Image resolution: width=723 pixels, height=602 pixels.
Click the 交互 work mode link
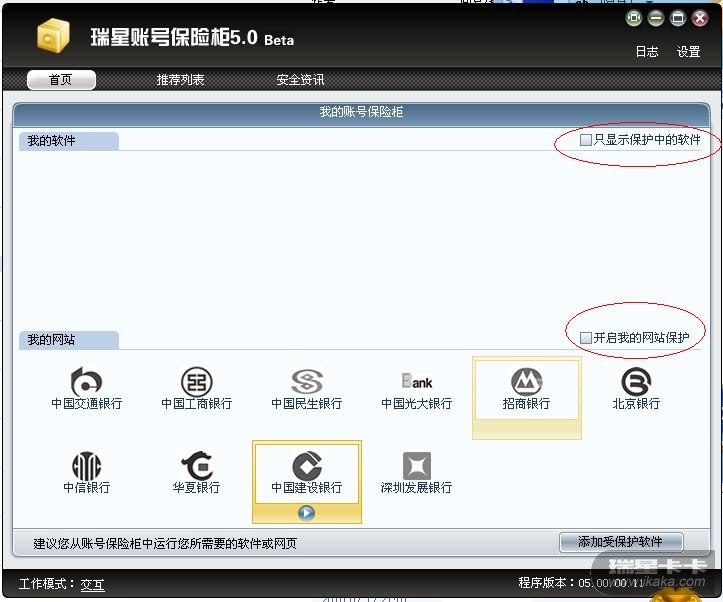92,584
